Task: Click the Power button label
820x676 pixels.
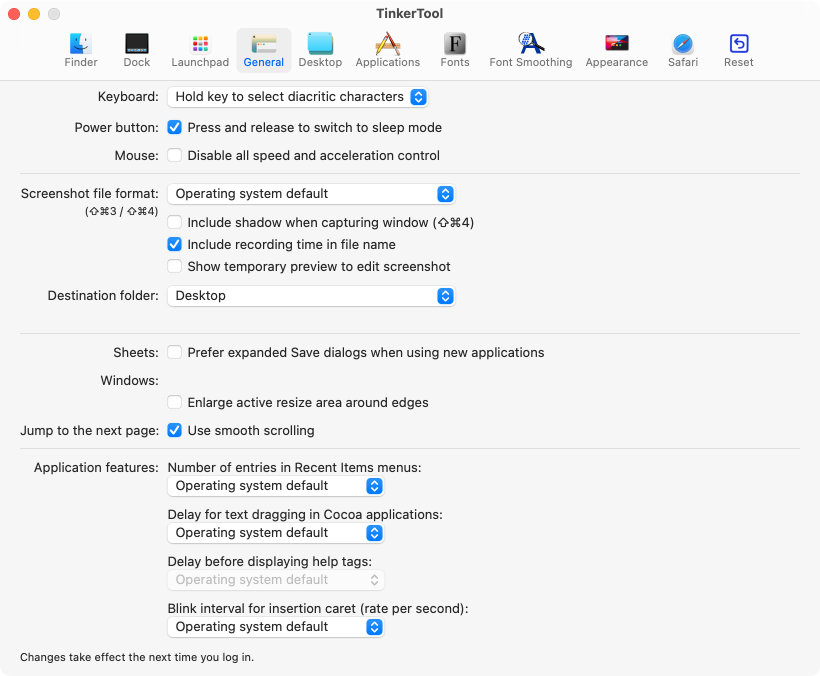Action: (117, 128)
